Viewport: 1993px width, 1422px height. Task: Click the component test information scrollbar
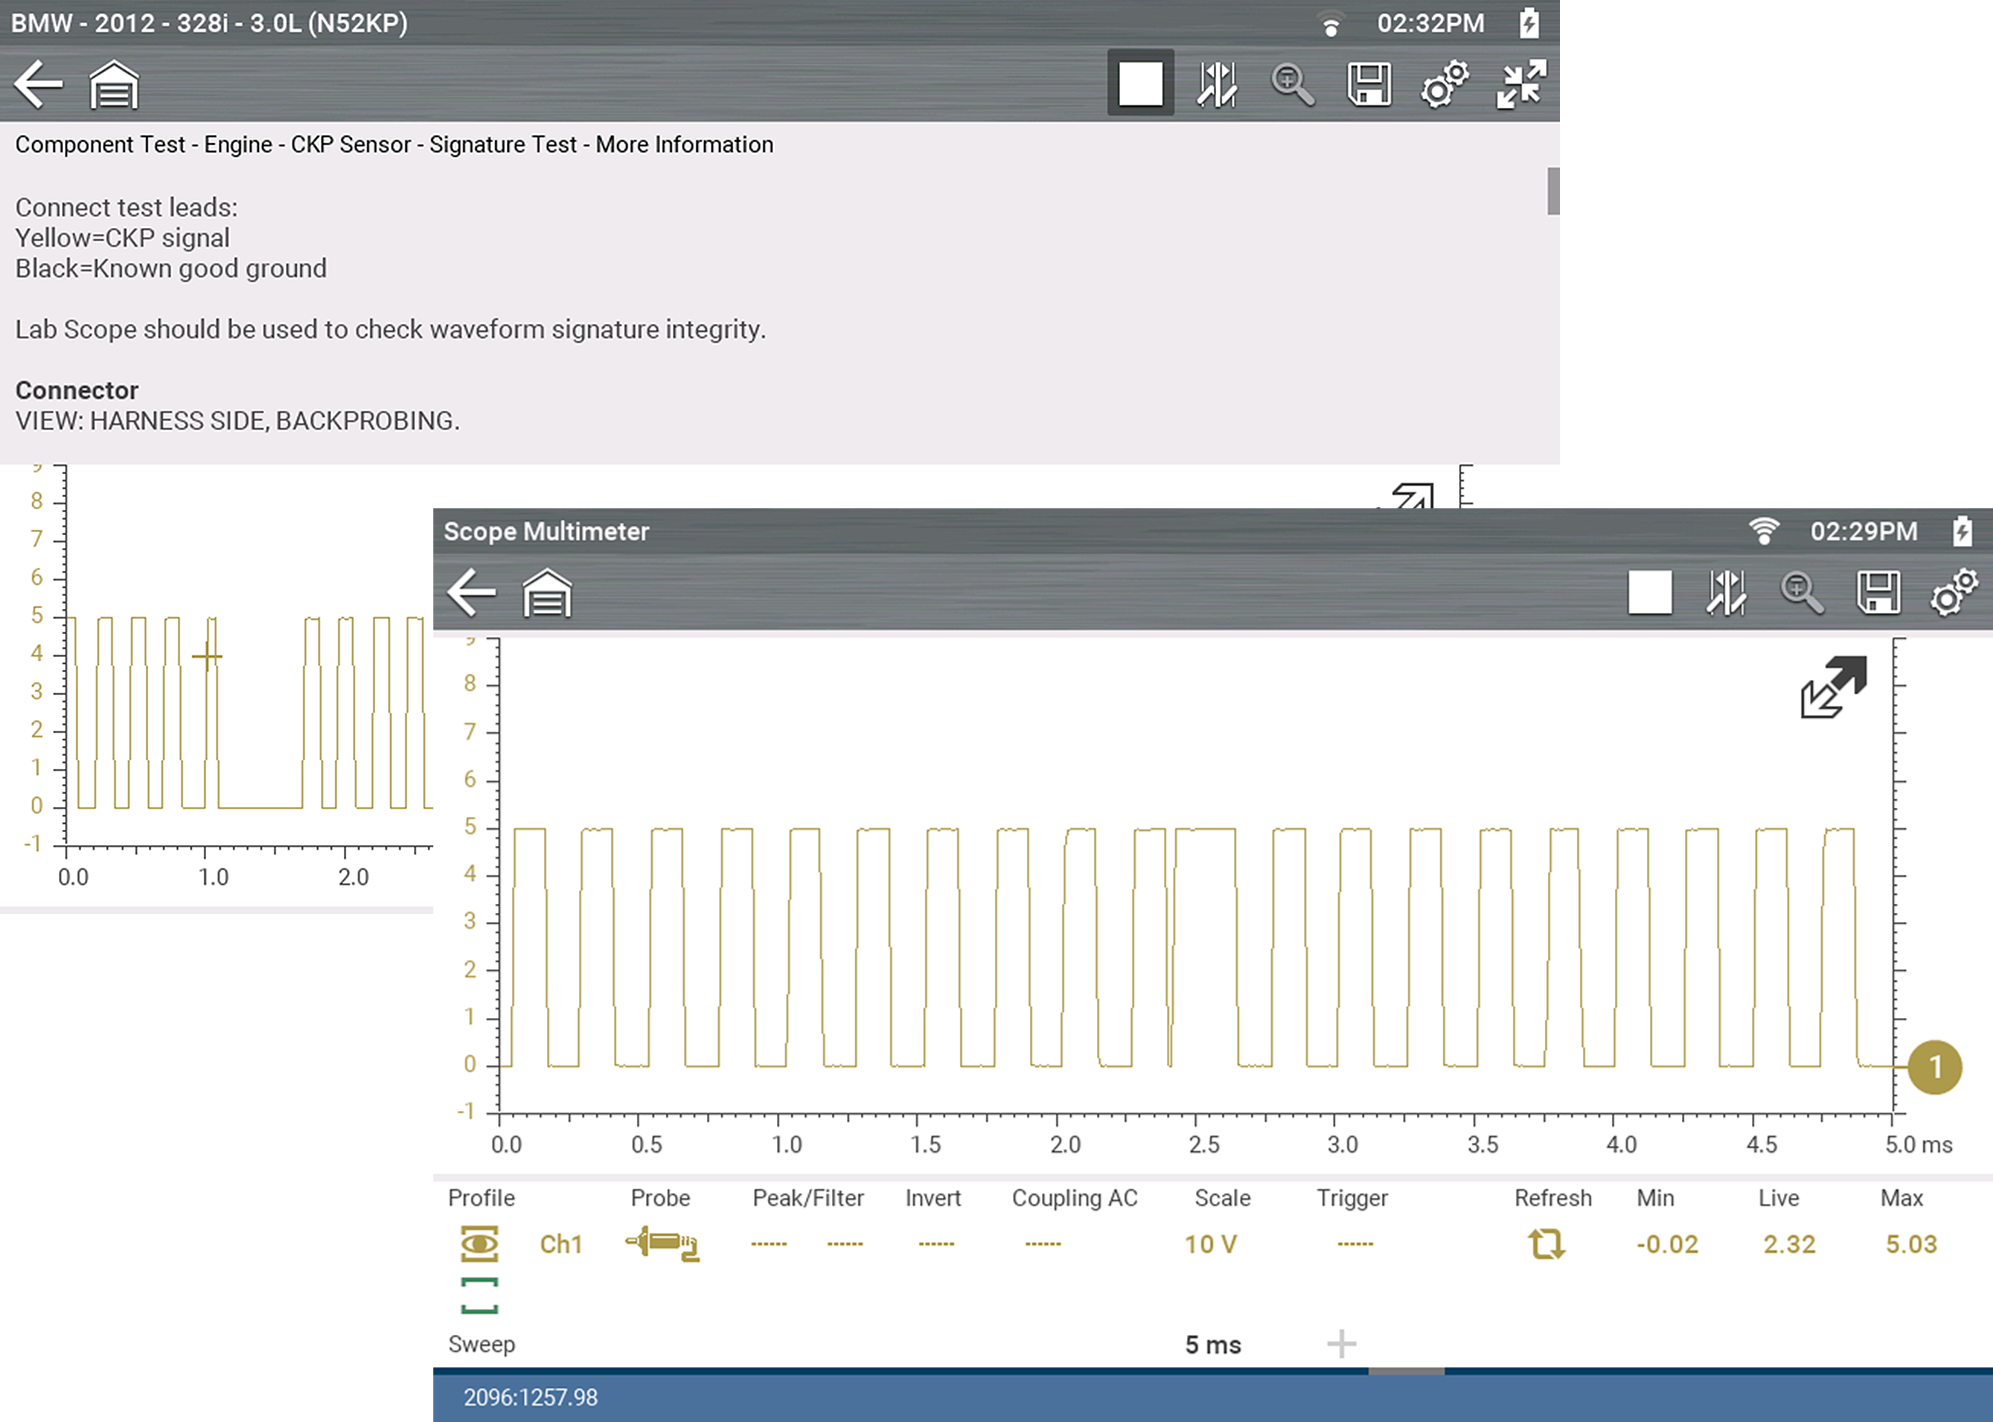coord(1552,191)
